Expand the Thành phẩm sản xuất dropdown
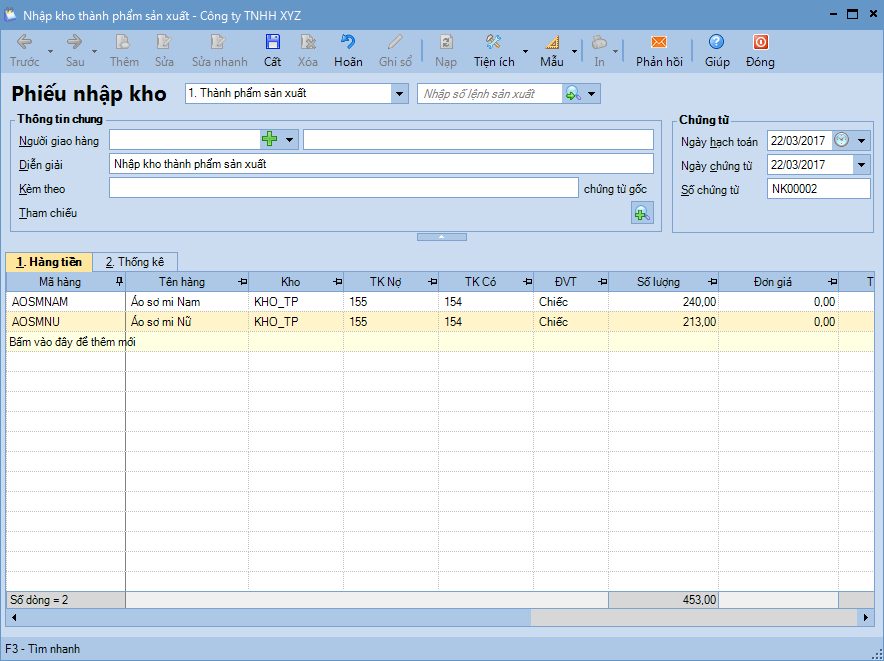This screenshot has width=884, height=661. pos(400,94)
